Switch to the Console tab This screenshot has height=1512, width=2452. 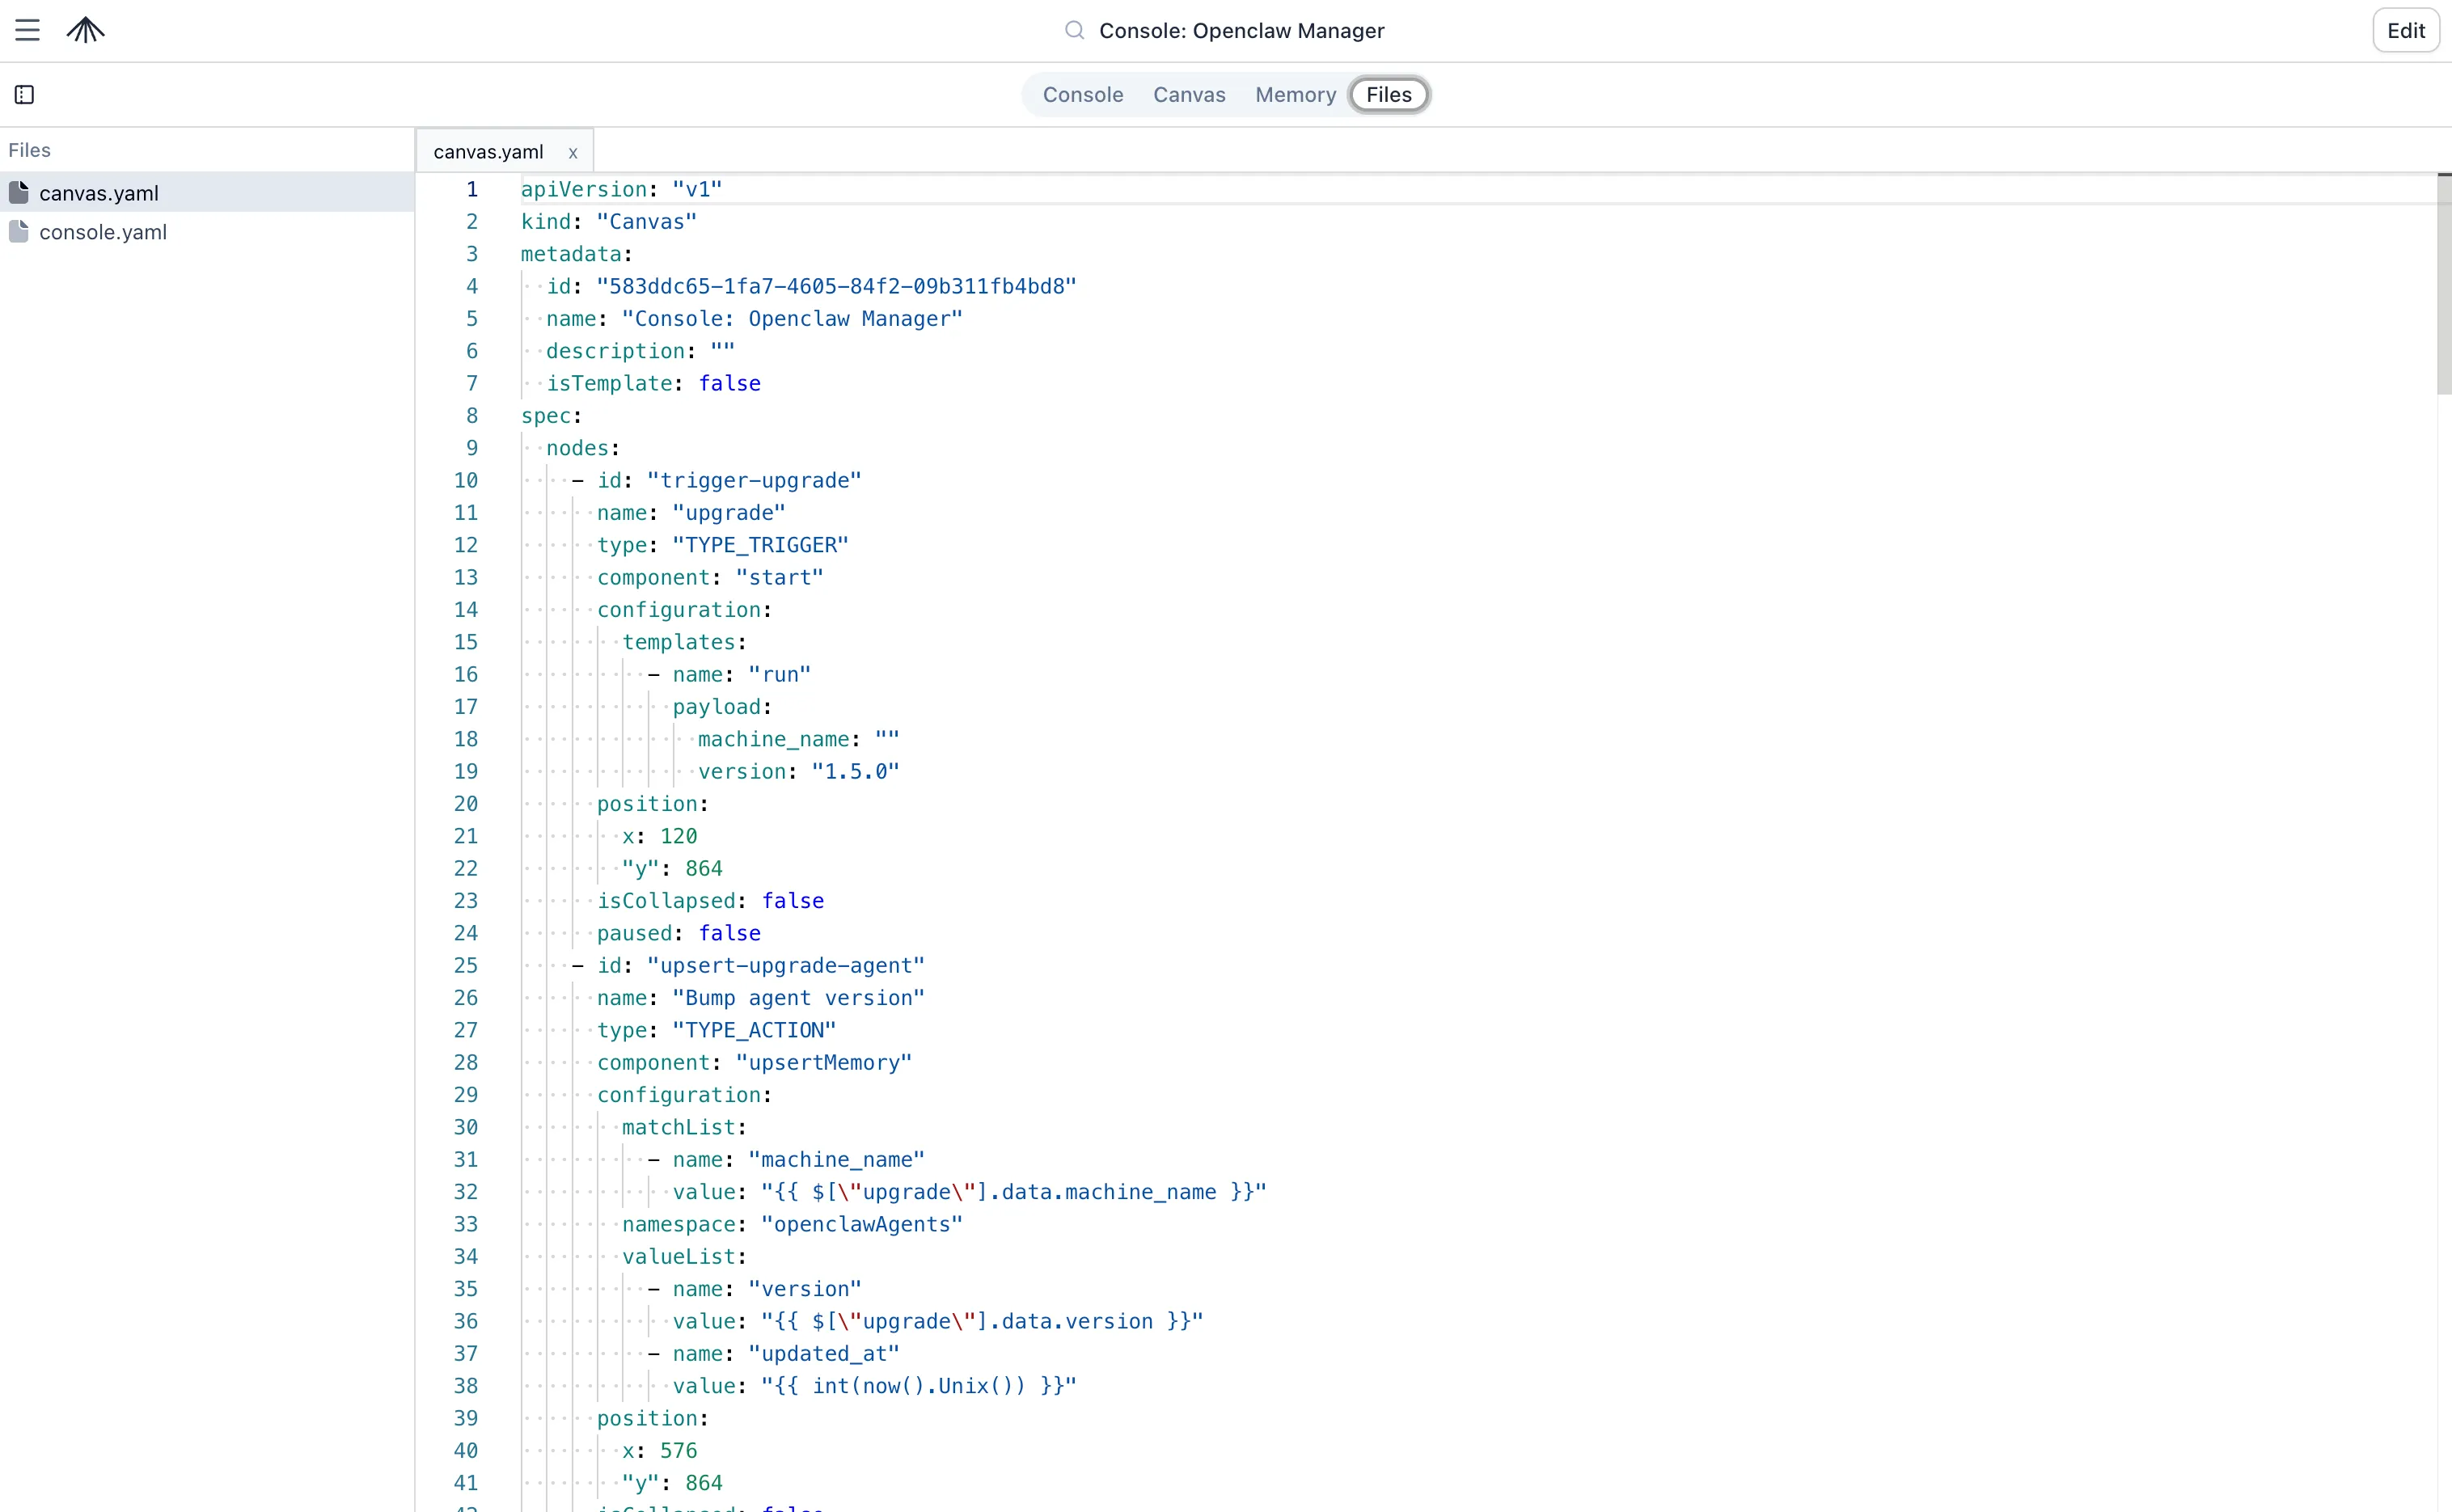click(x=1083, y=95)
